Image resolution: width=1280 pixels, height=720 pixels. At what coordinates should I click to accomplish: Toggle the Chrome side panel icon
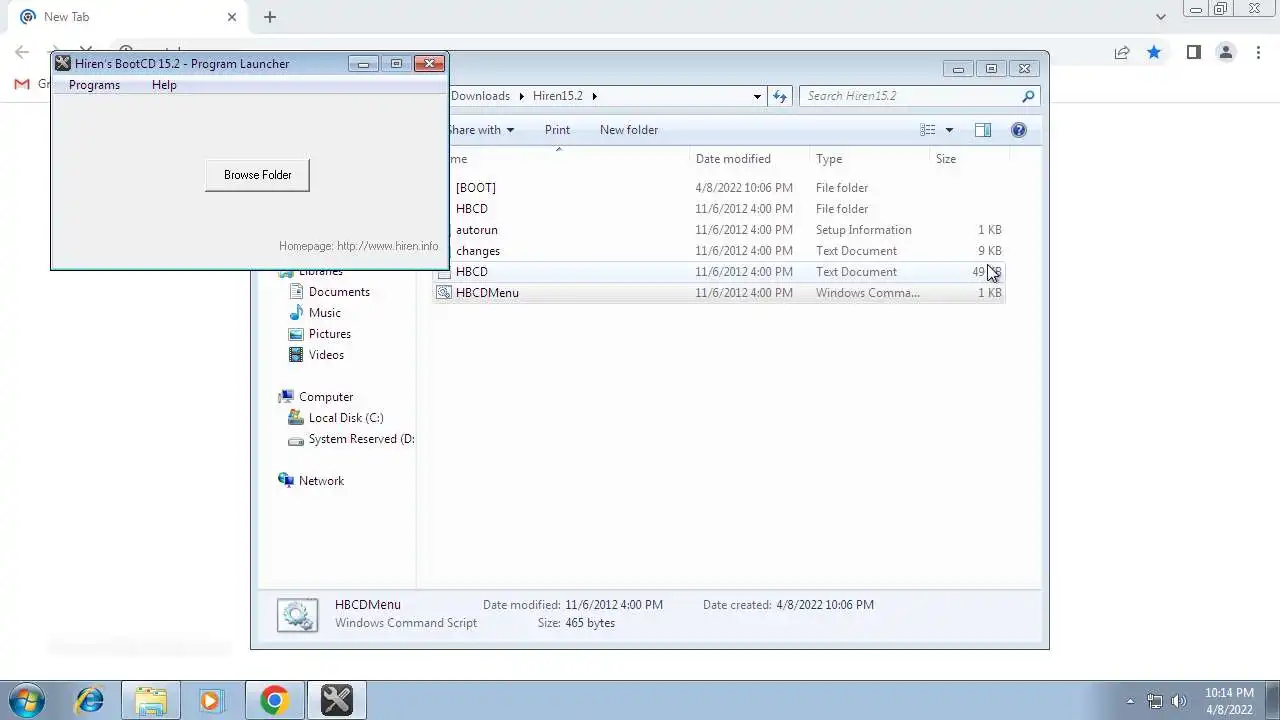click(x=1193, y=52)
